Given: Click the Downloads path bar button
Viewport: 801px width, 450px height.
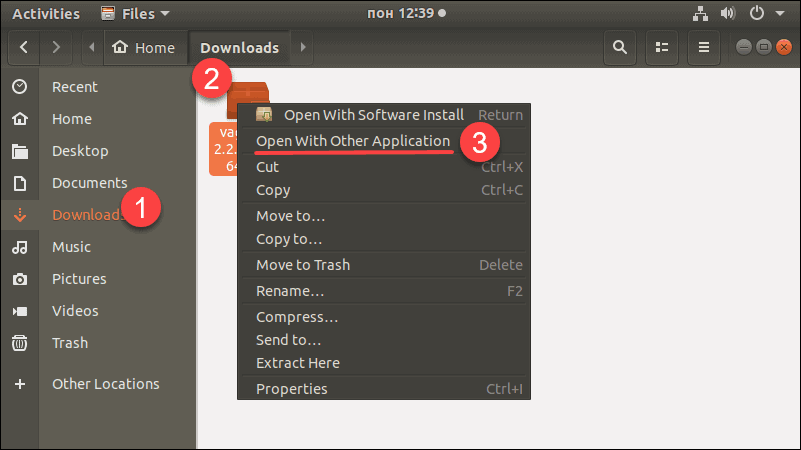Looking at the screenshot, I should tap(239, 47).
